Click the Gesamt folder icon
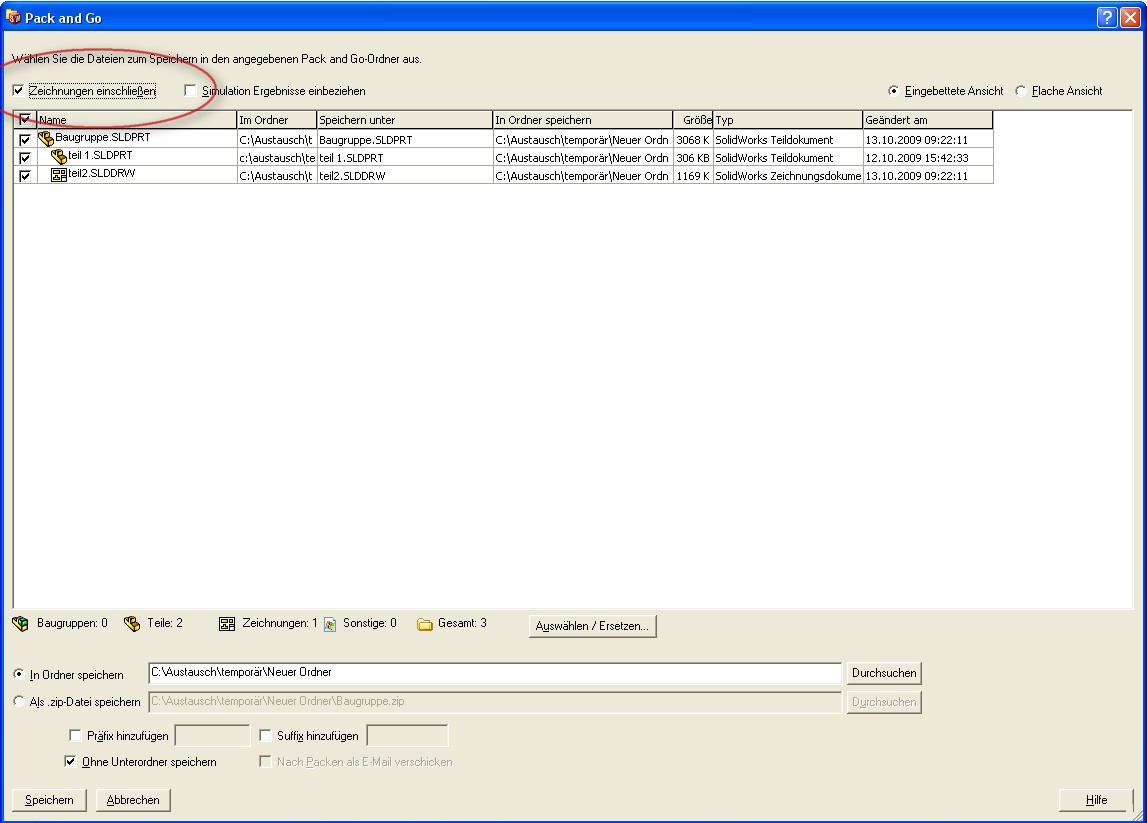Image resolution: width=1147 pixels, height=823 pixels. coord(424,624)
